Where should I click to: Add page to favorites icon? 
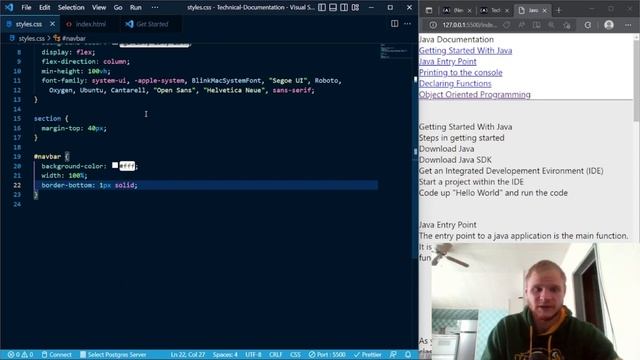click(x=567, y=25)
